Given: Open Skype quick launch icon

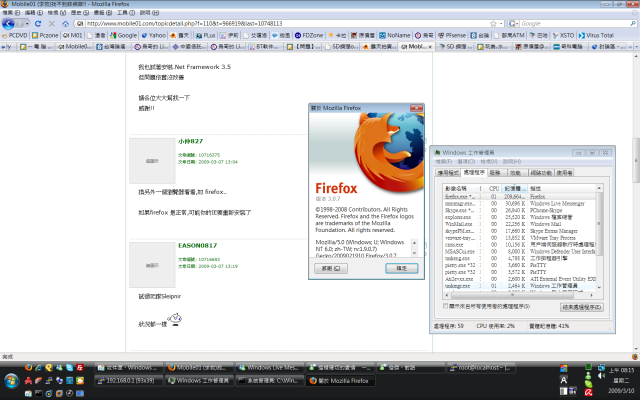Looking at the screenshot, I should pos(69,368).
